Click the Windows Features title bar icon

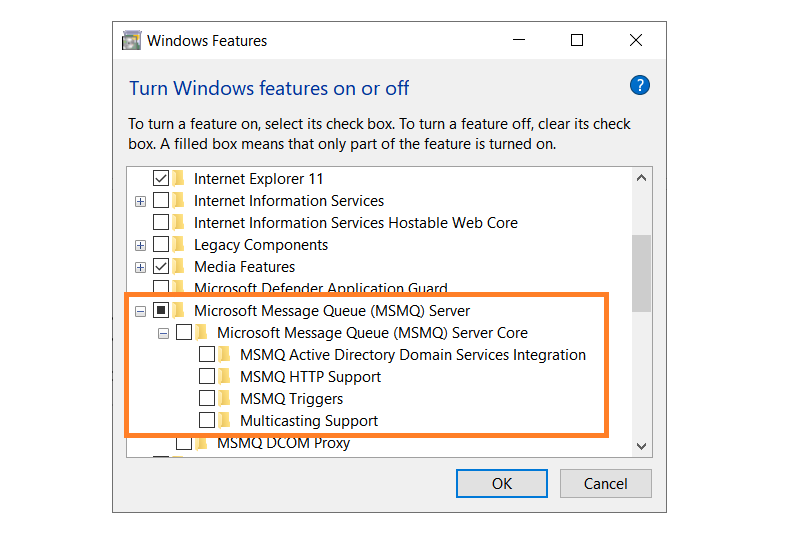[x=131, y=41]
